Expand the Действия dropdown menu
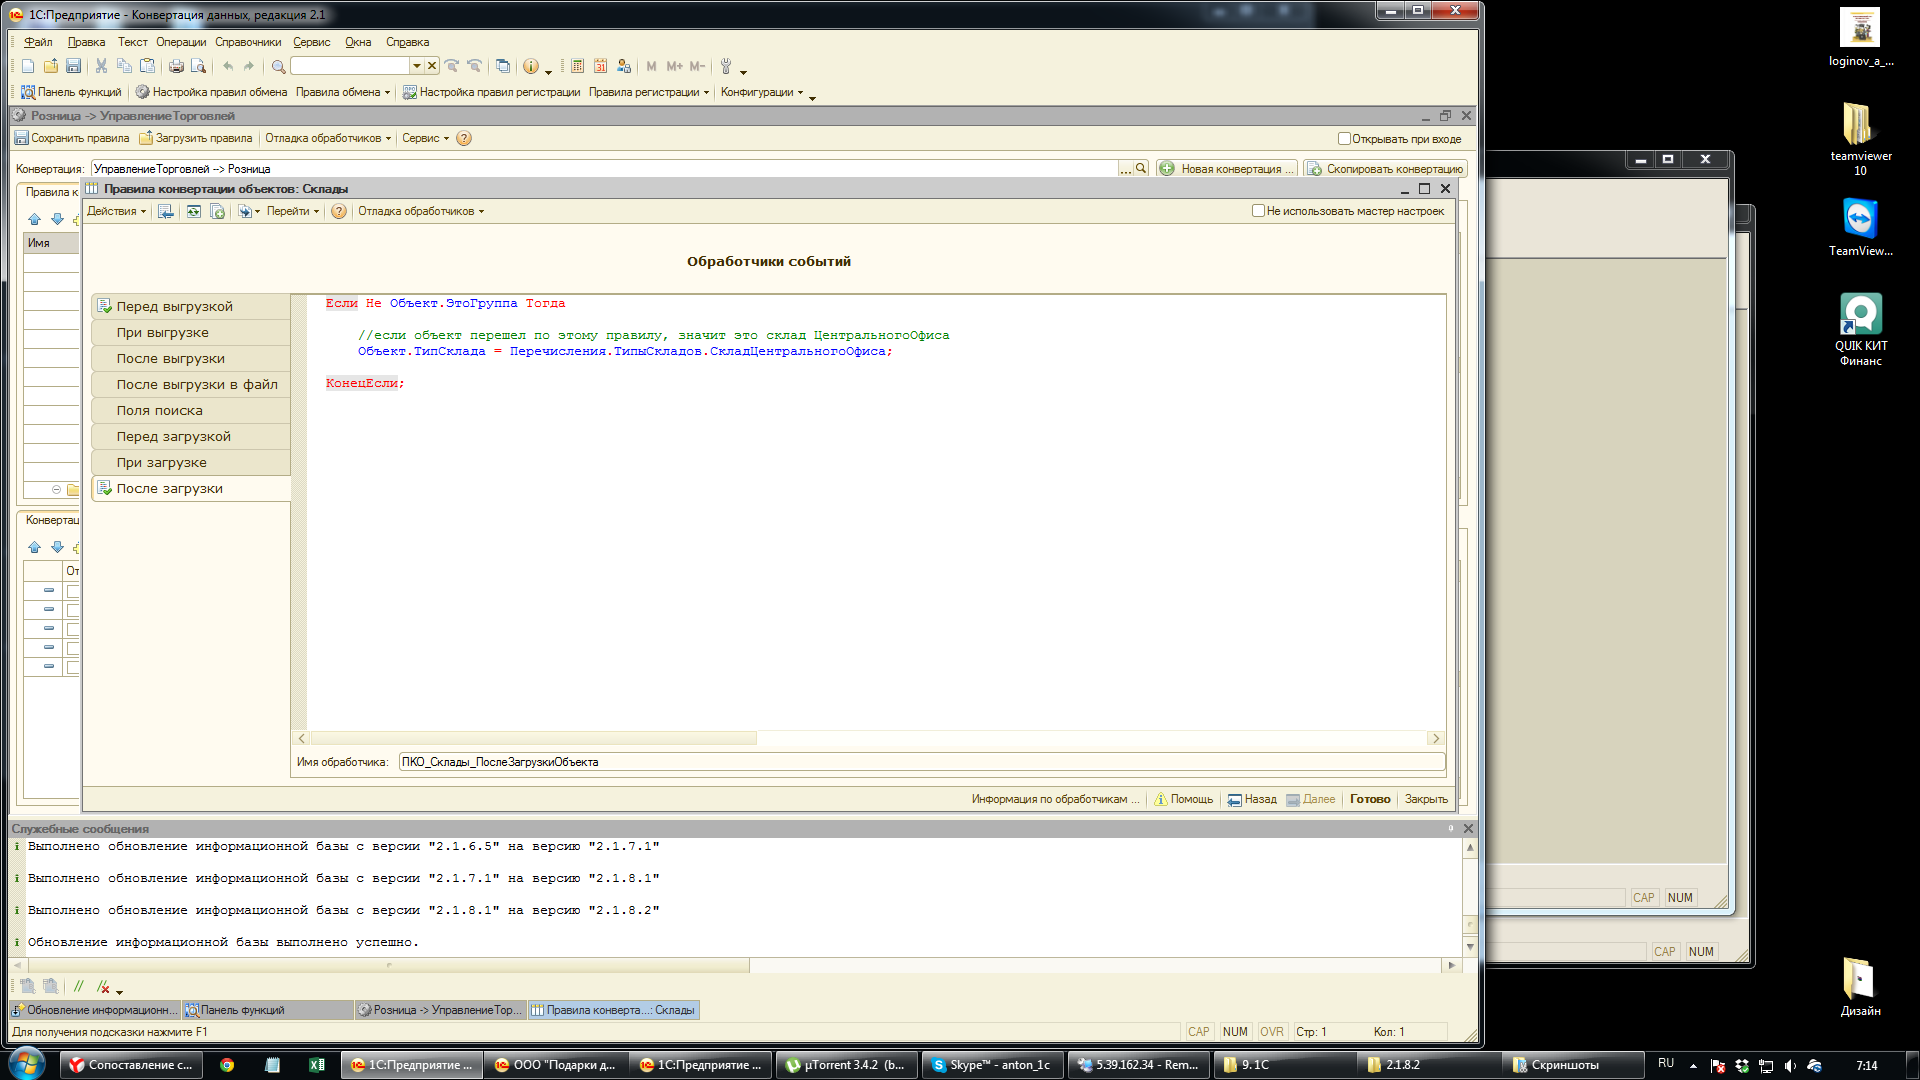This screenshot has width=1920, height=1080. (116, 211)
